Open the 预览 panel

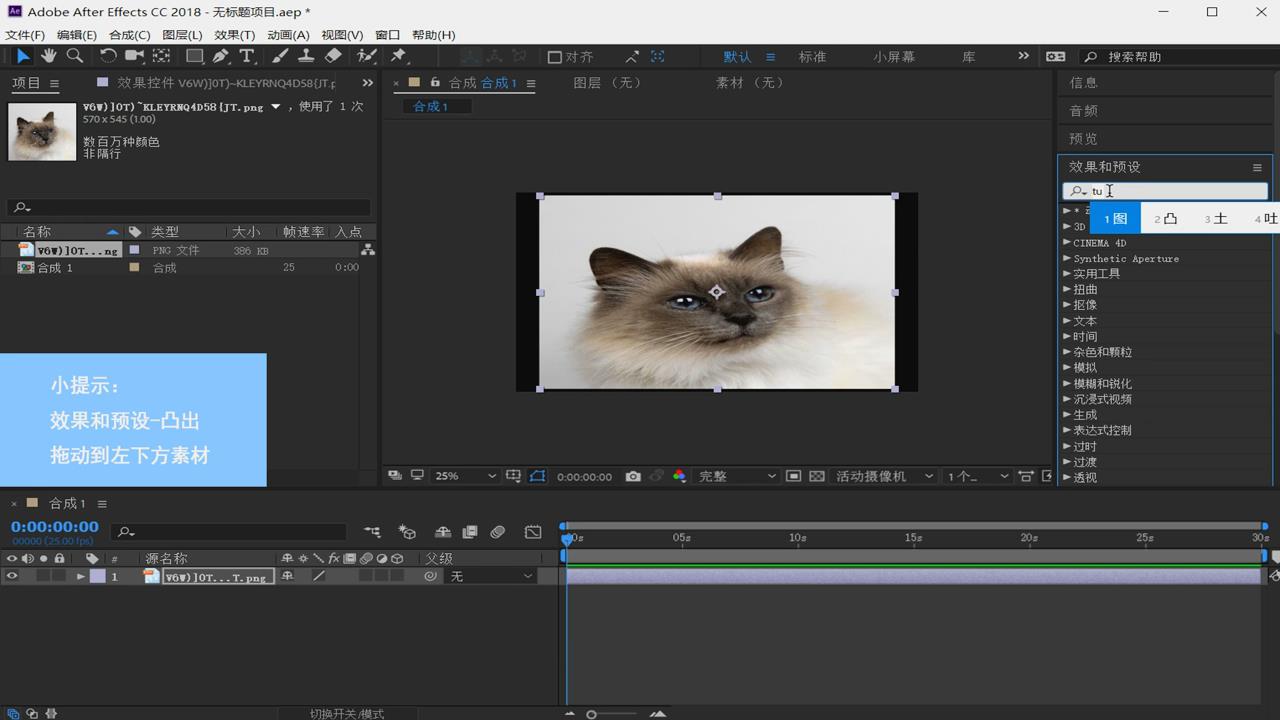coord(1083,139)
